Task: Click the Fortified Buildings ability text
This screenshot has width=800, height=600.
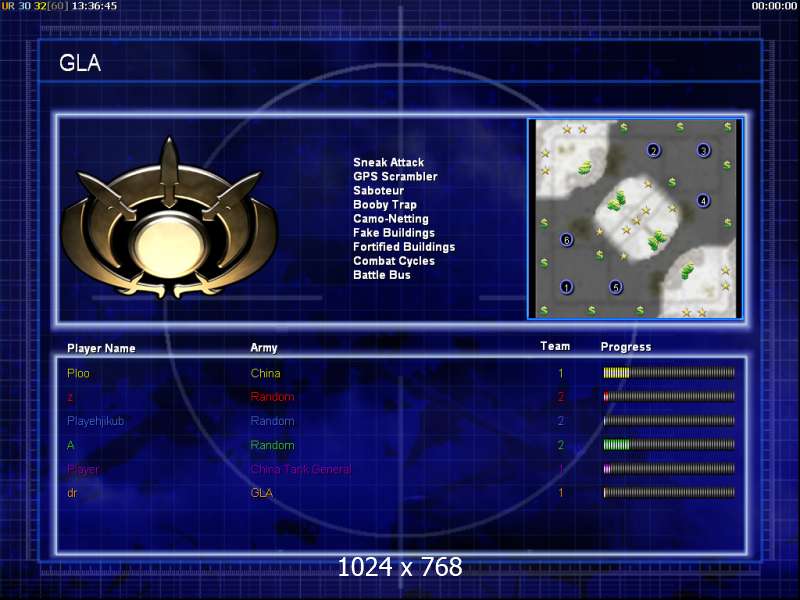Action: [x=404, y=247]
